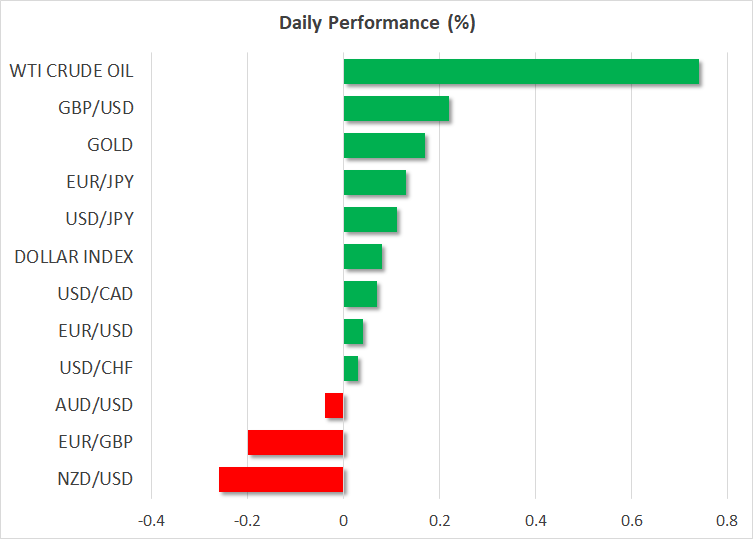Select the GBP/USD green bar
Viewport: 753px width, 539px height.
point(396,109)
